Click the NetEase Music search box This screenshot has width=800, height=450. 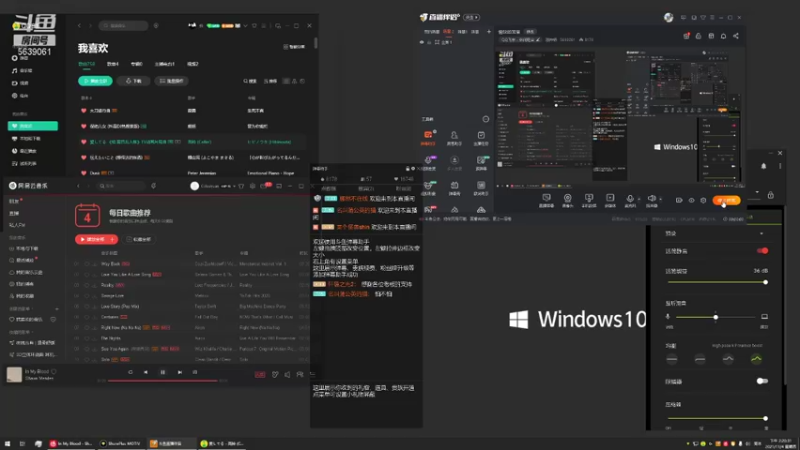coord(121,186)
